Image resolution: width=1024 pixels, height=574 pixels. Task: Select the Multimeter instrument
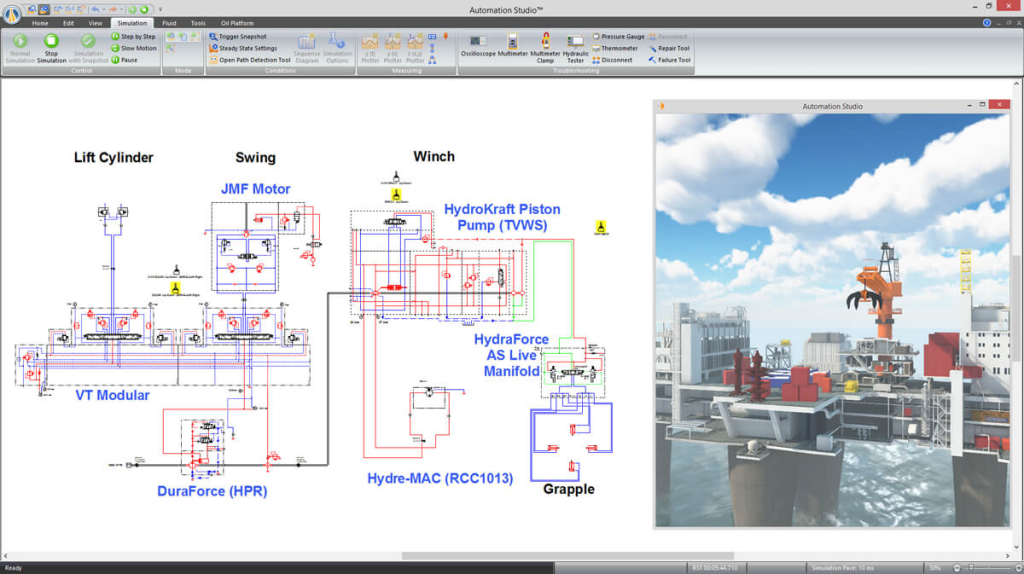pos(513,46)
